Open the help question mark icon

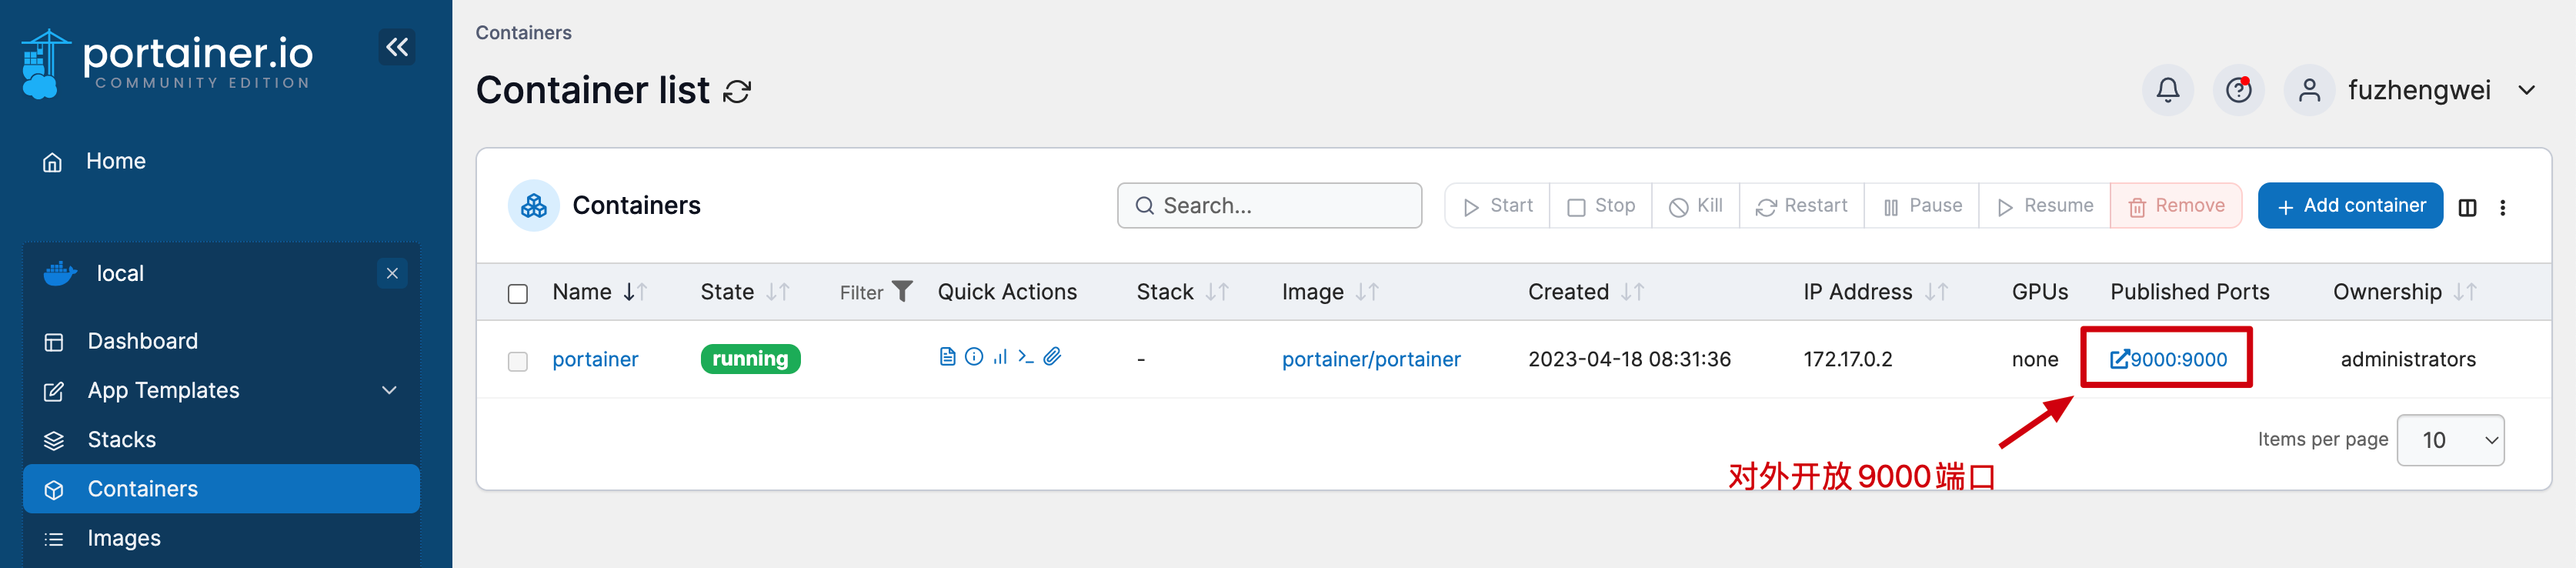tap(2238, 91)
